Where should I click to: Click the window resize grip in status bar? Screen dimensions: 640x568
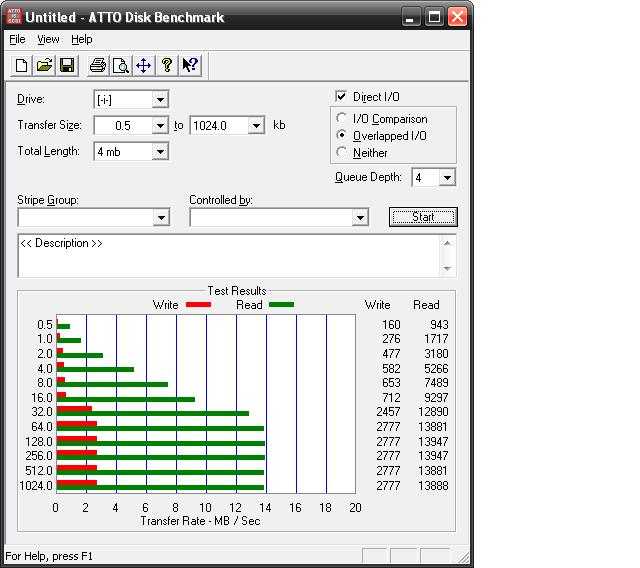464,557
